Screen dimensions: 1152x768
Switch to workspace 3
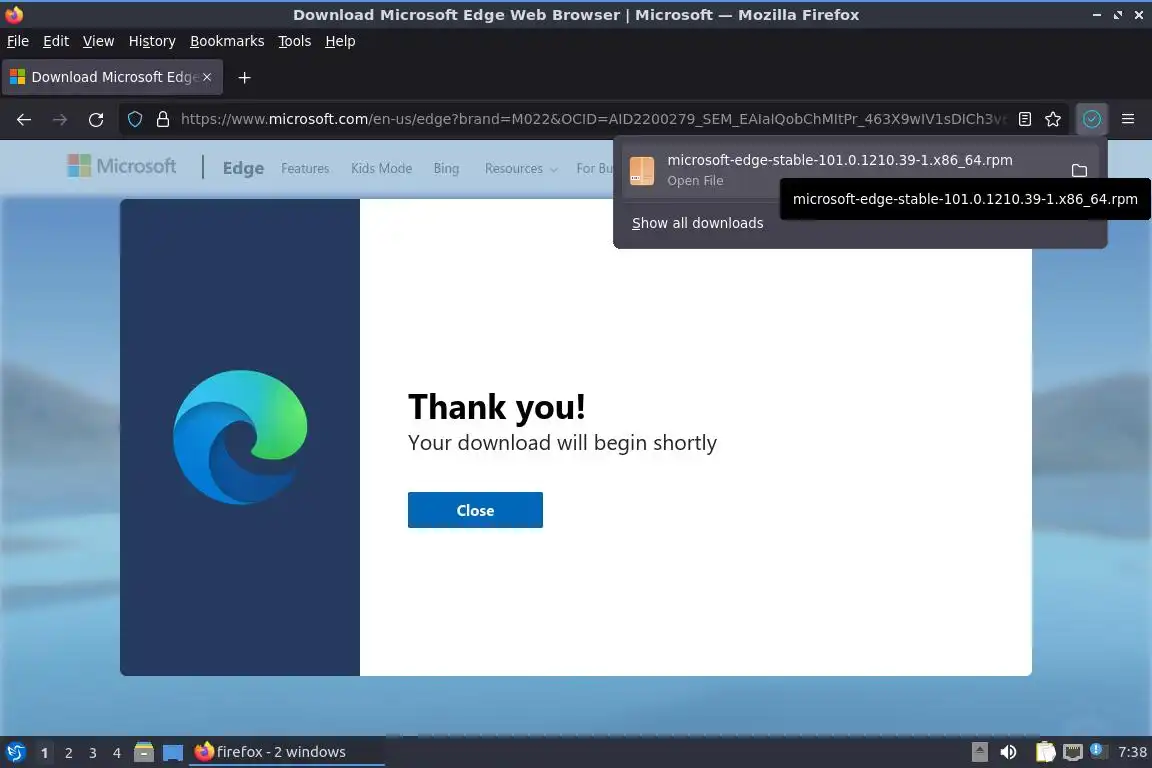pos(93,753)
